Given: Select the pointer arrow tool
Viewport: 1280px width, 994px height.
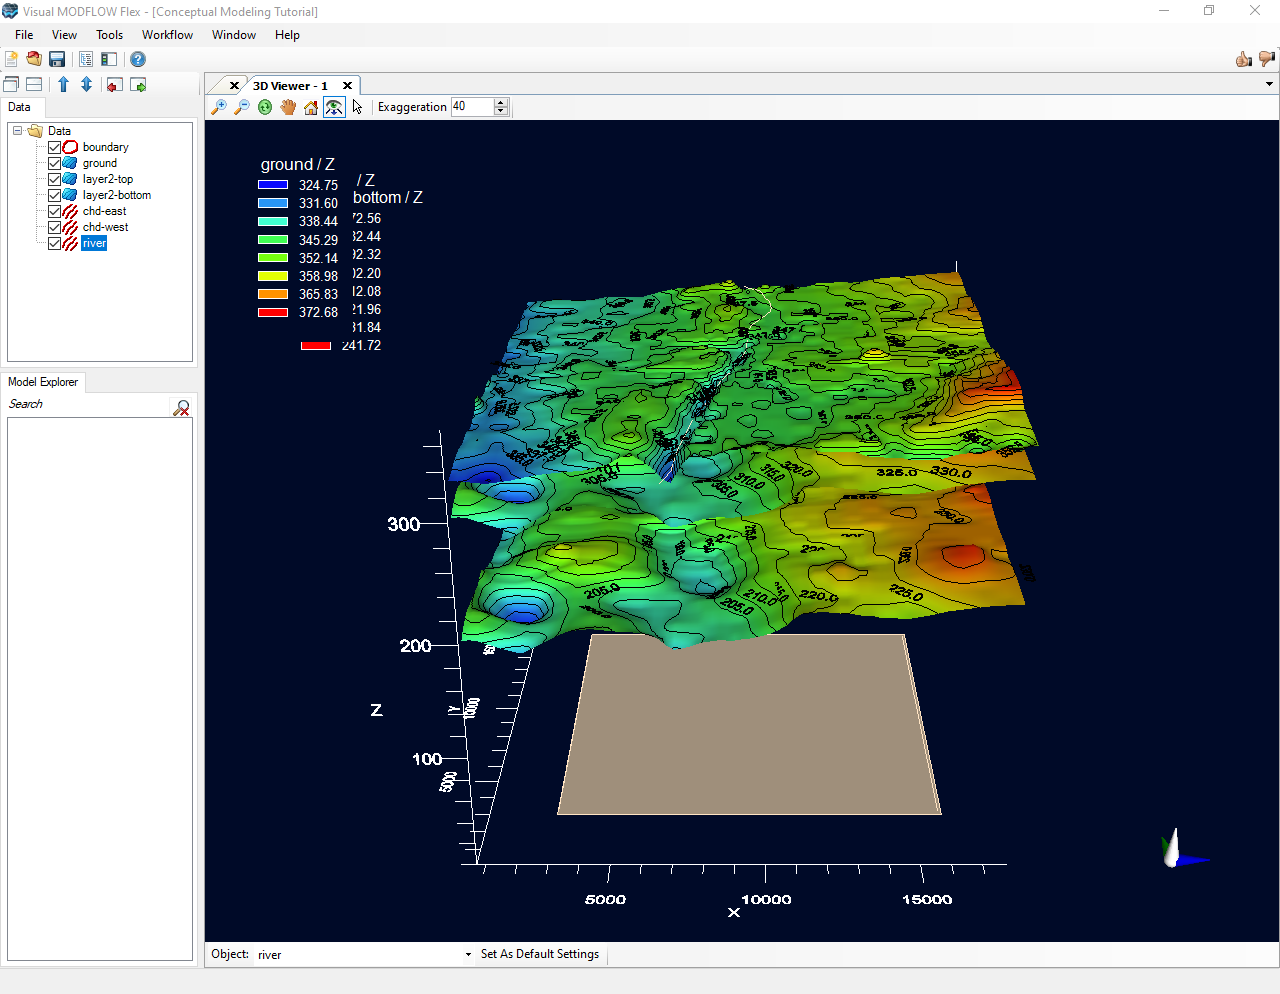Looking at the screenshot, I should [356, 107].
